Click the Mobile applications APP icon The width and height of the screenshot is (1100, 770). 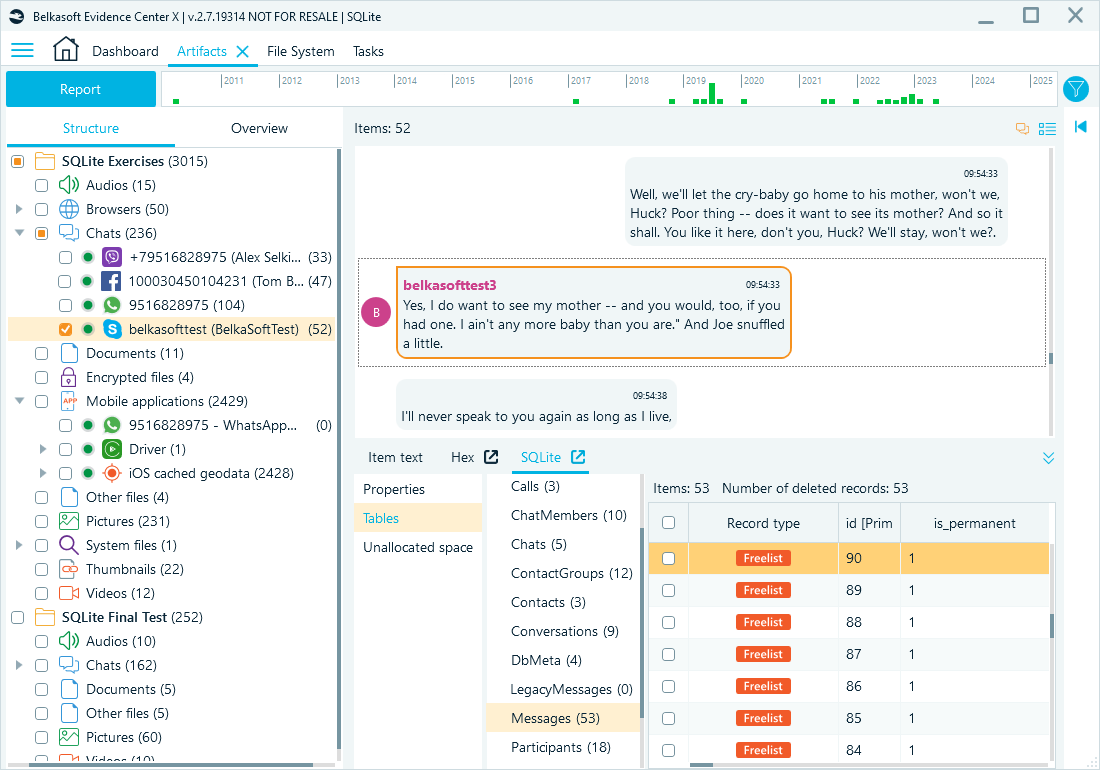(x=69, y=401)
